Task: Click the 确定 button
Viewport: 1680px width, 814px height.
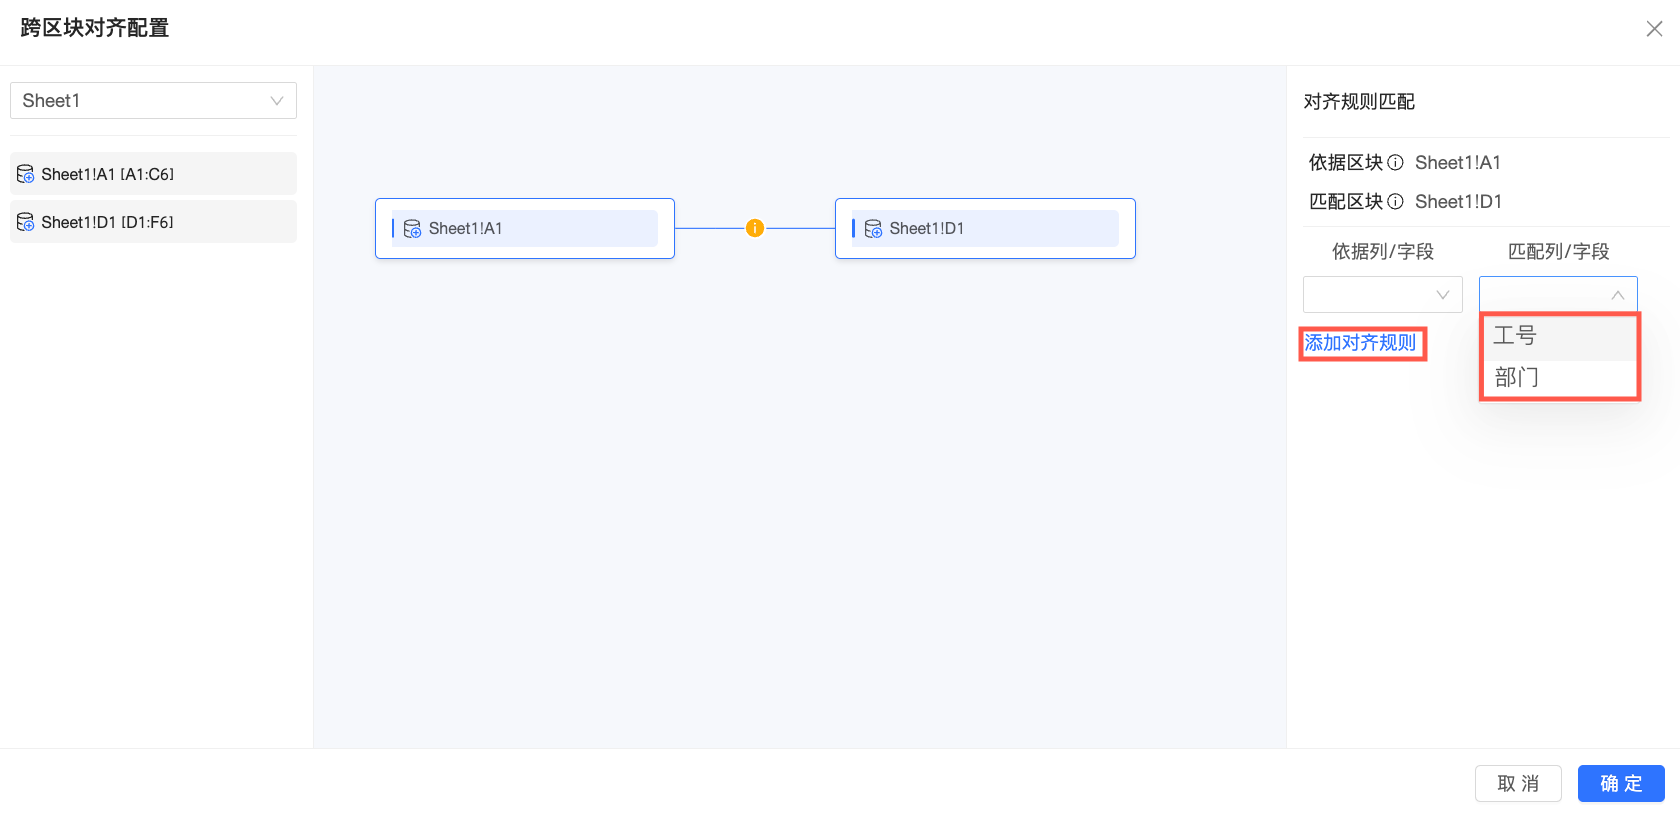Action: click(x=1621, y=783)
